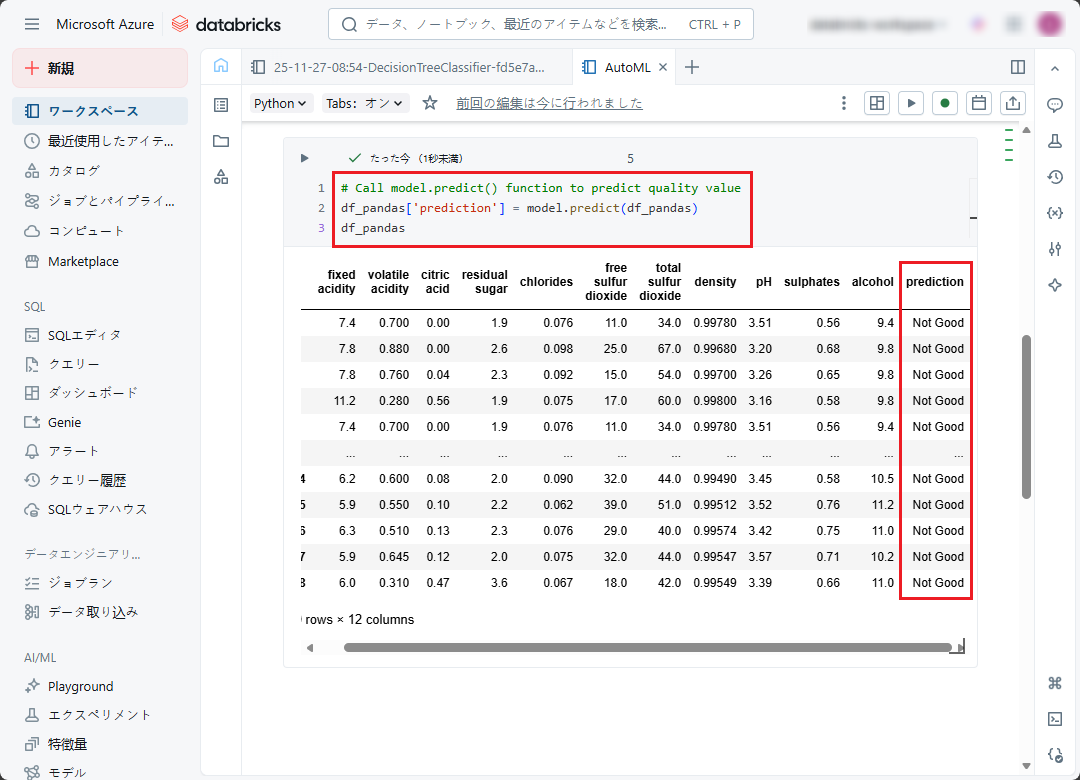Toggle the side-by-side split view icon
The height and width of the screenshot is (780, 1080).
tap(1018, 67)
